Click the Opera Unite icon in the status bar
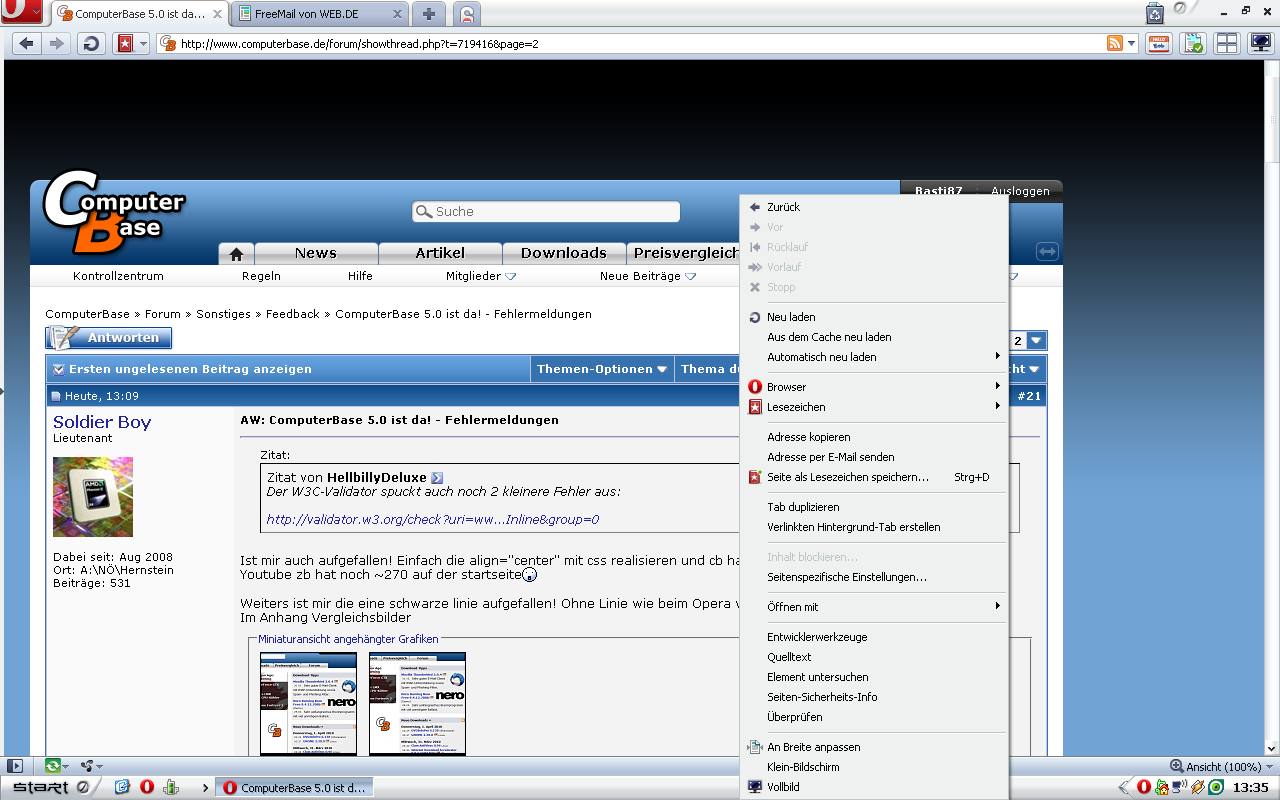 pyautogui.click(x=86, y=766)
